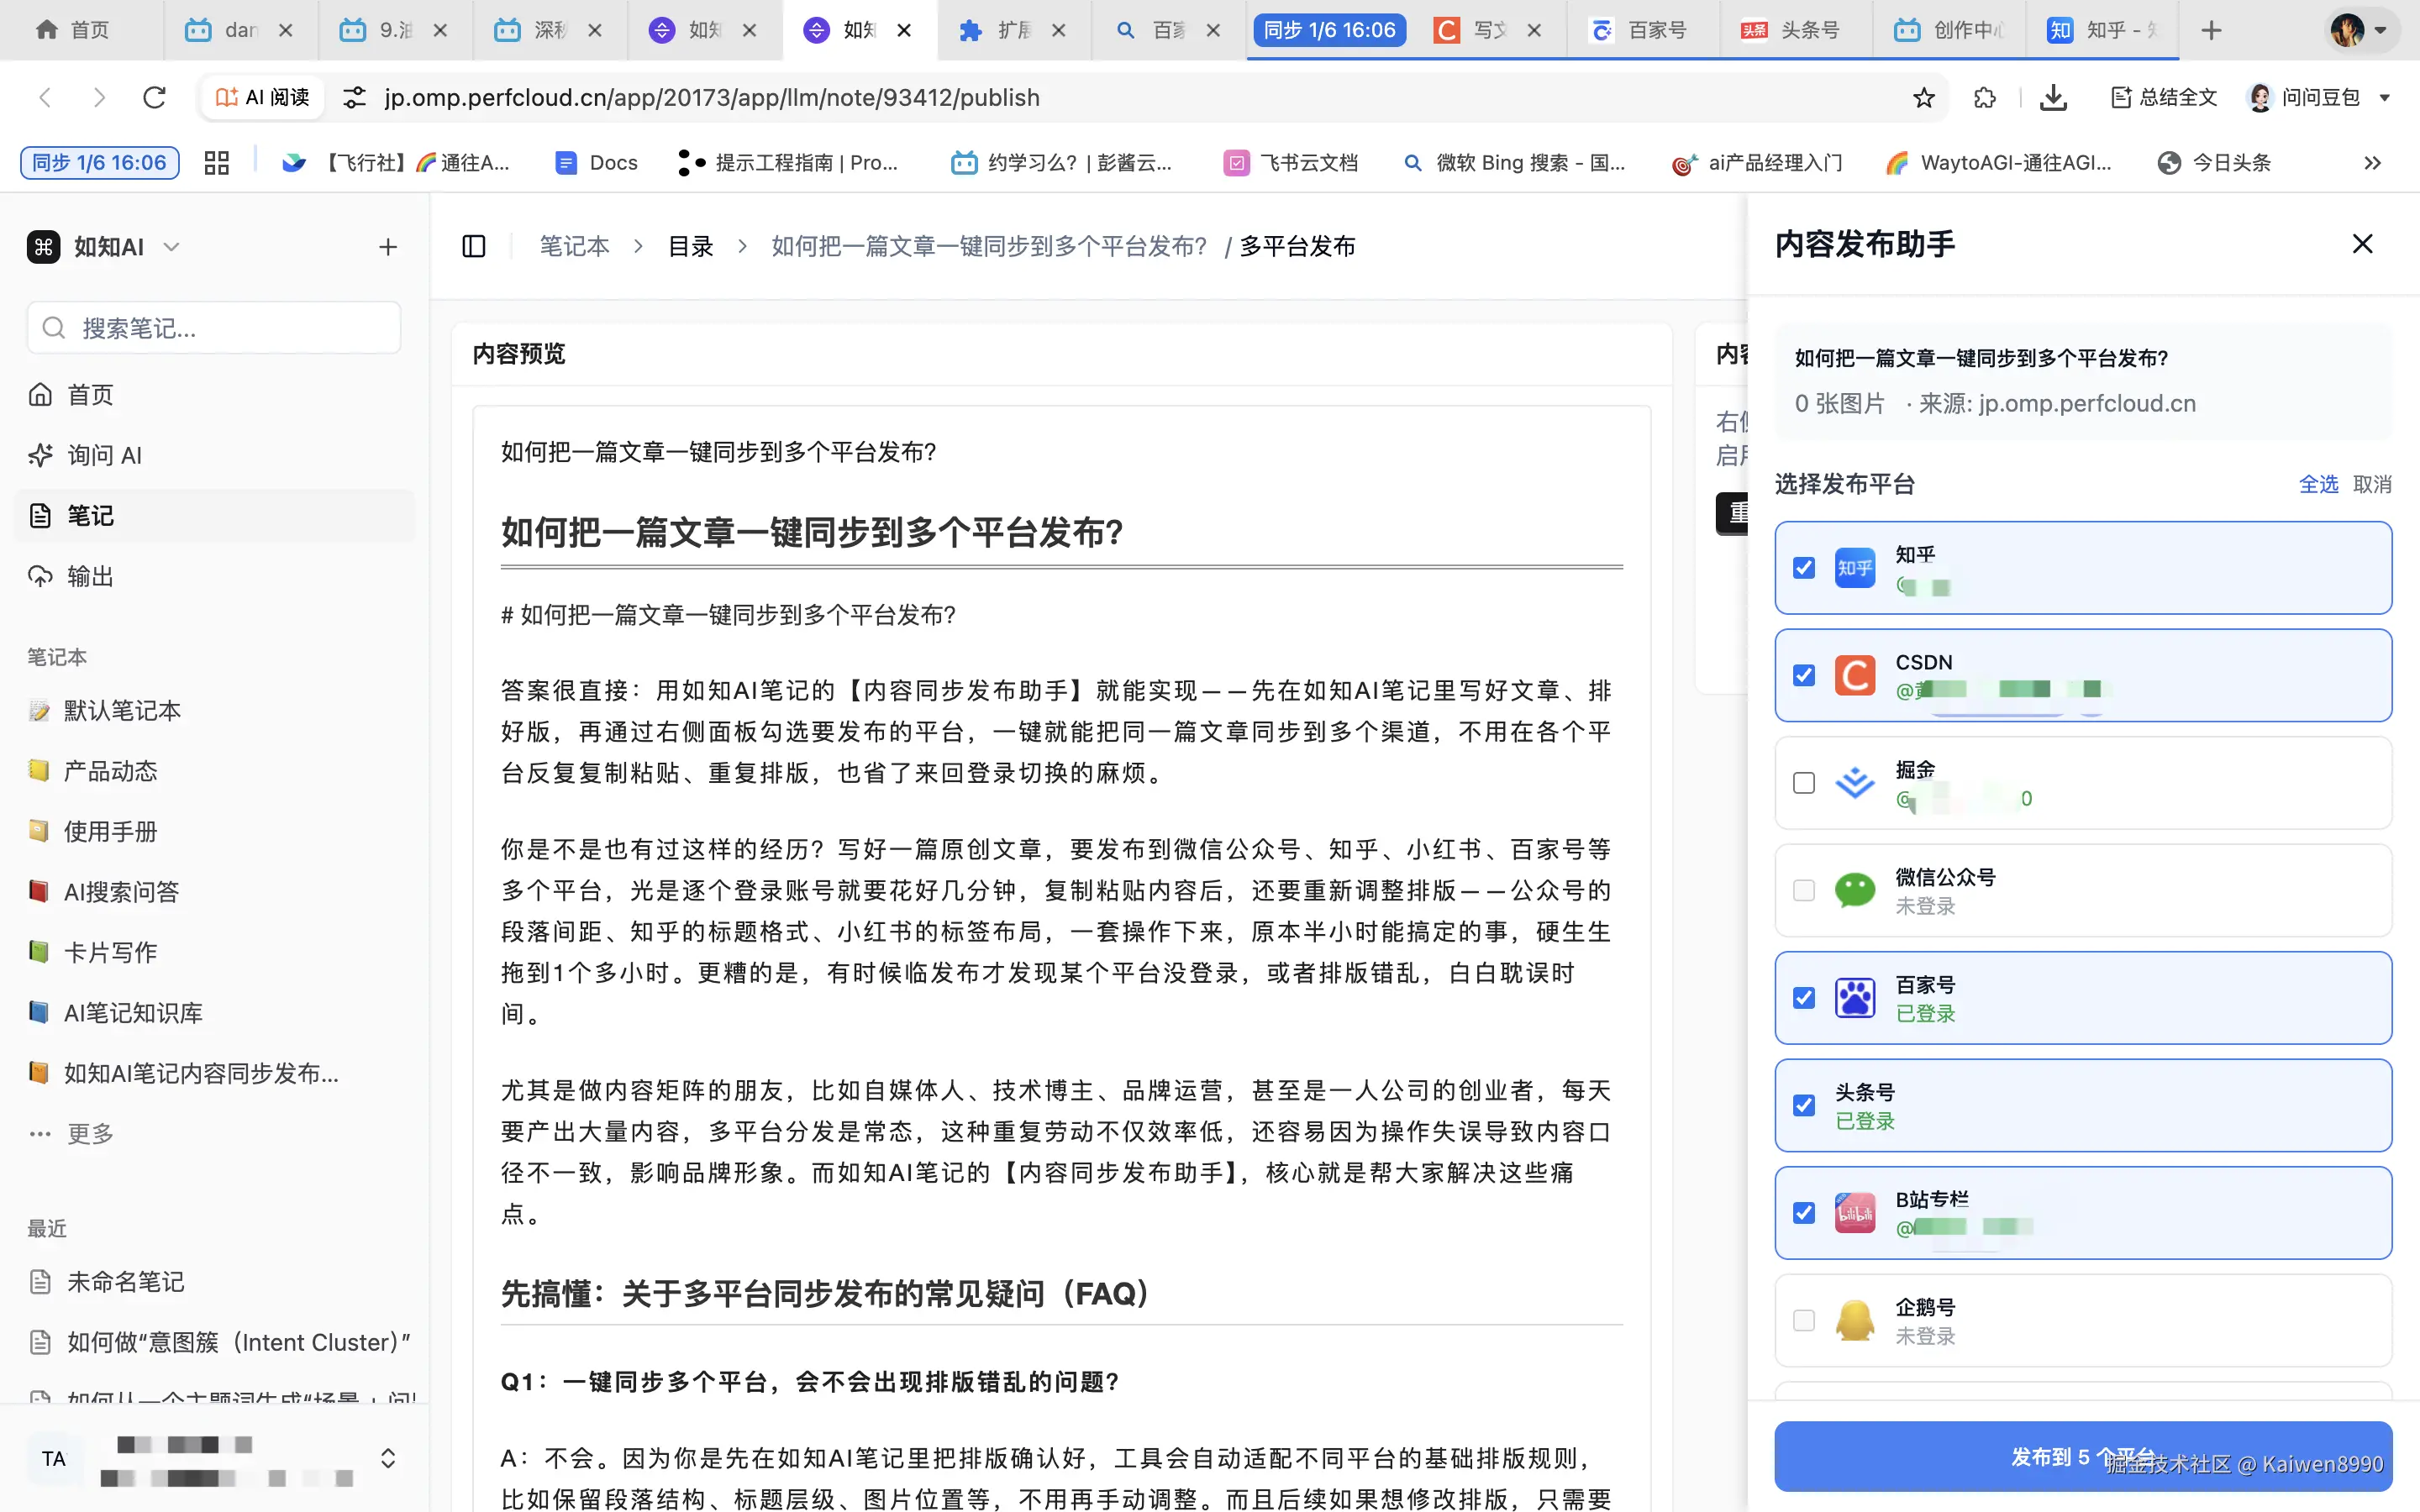2420x1512 pixels.
Task: Click the 全选 link
Action: pyautogui.click(x=2318, y=484)
